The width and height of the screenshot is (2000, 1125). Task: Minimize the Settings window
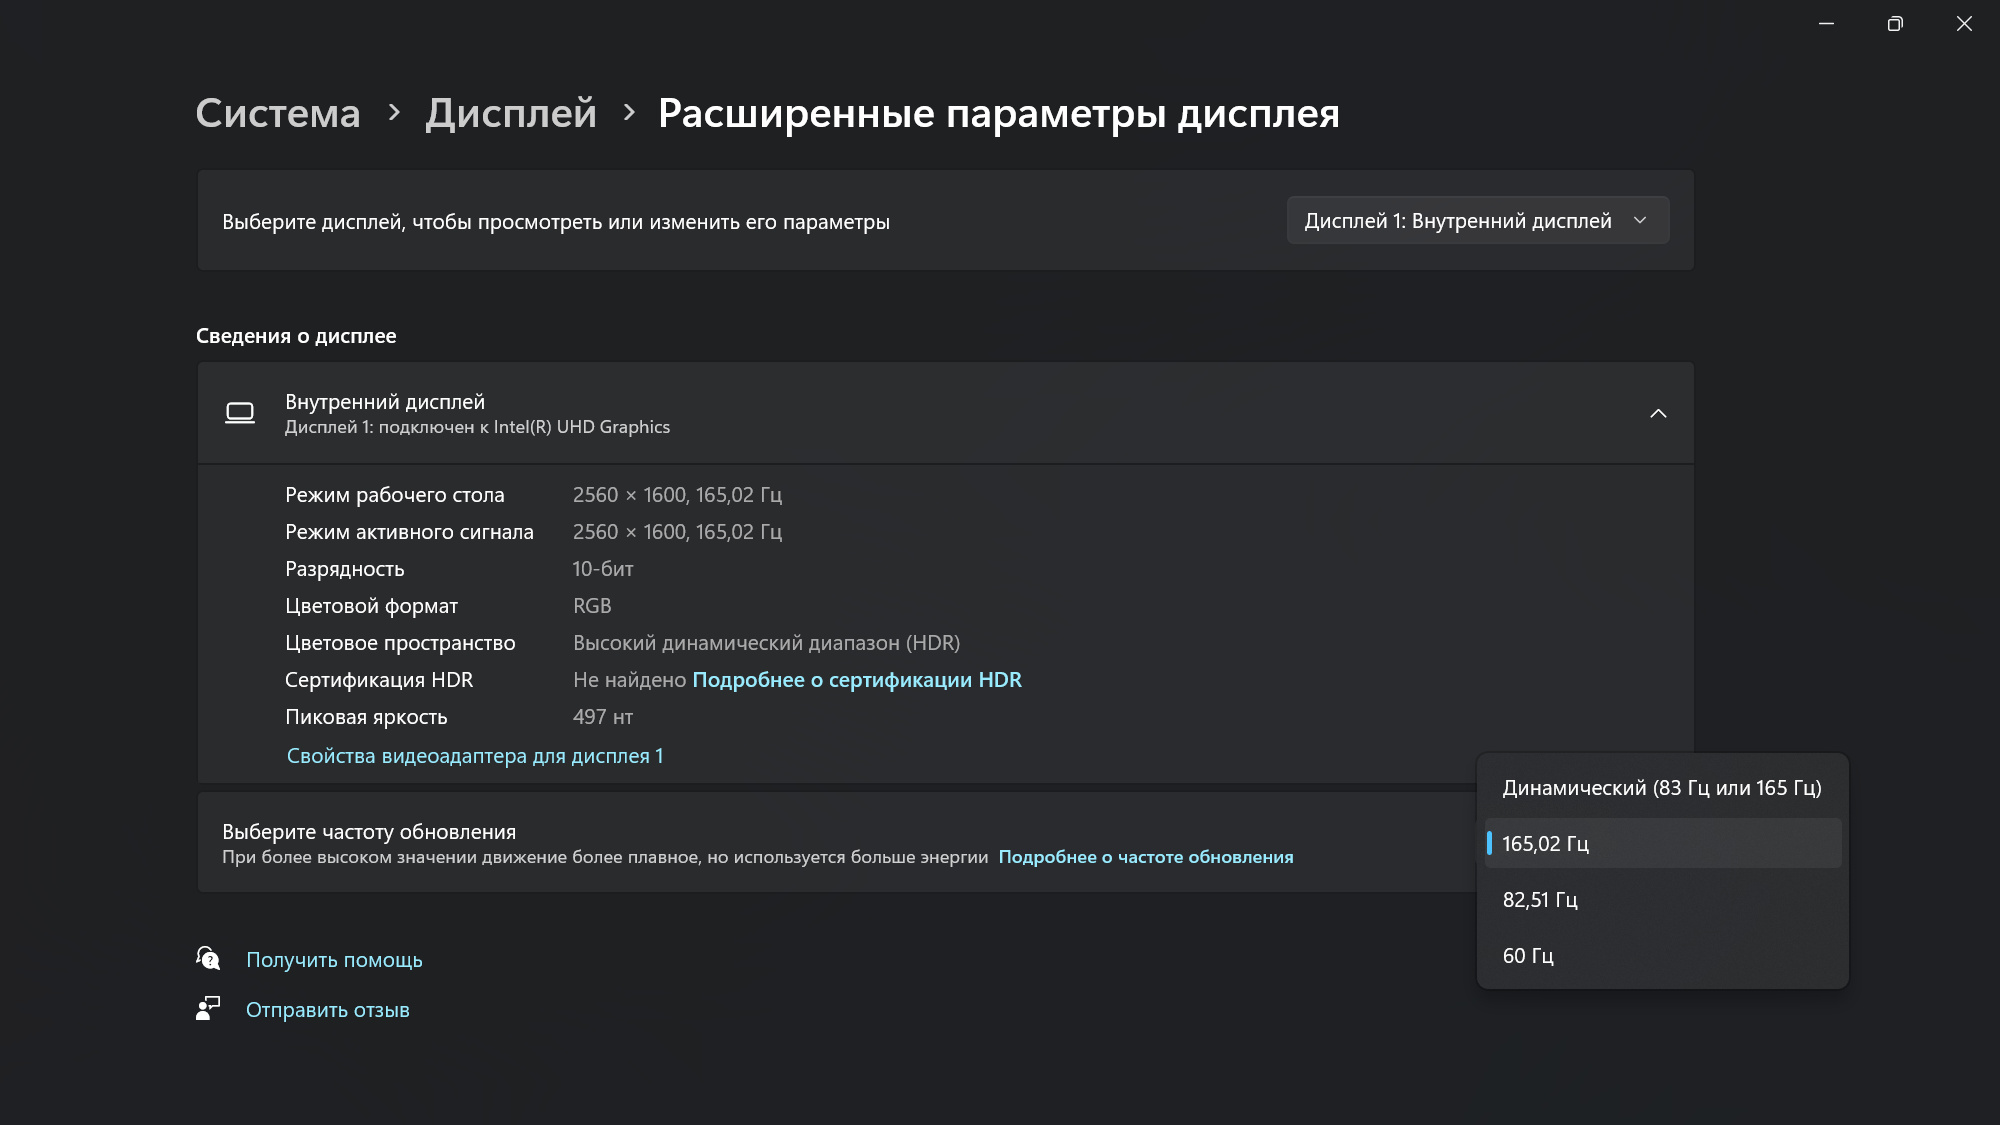(1826, 23)
